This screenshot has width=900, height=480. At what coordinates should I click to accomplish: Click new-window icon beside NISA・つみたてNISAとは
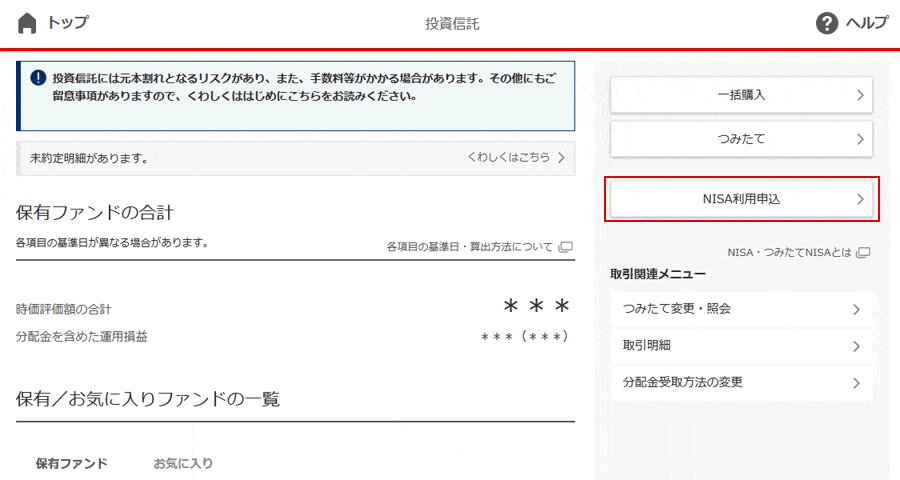(863, 253)
